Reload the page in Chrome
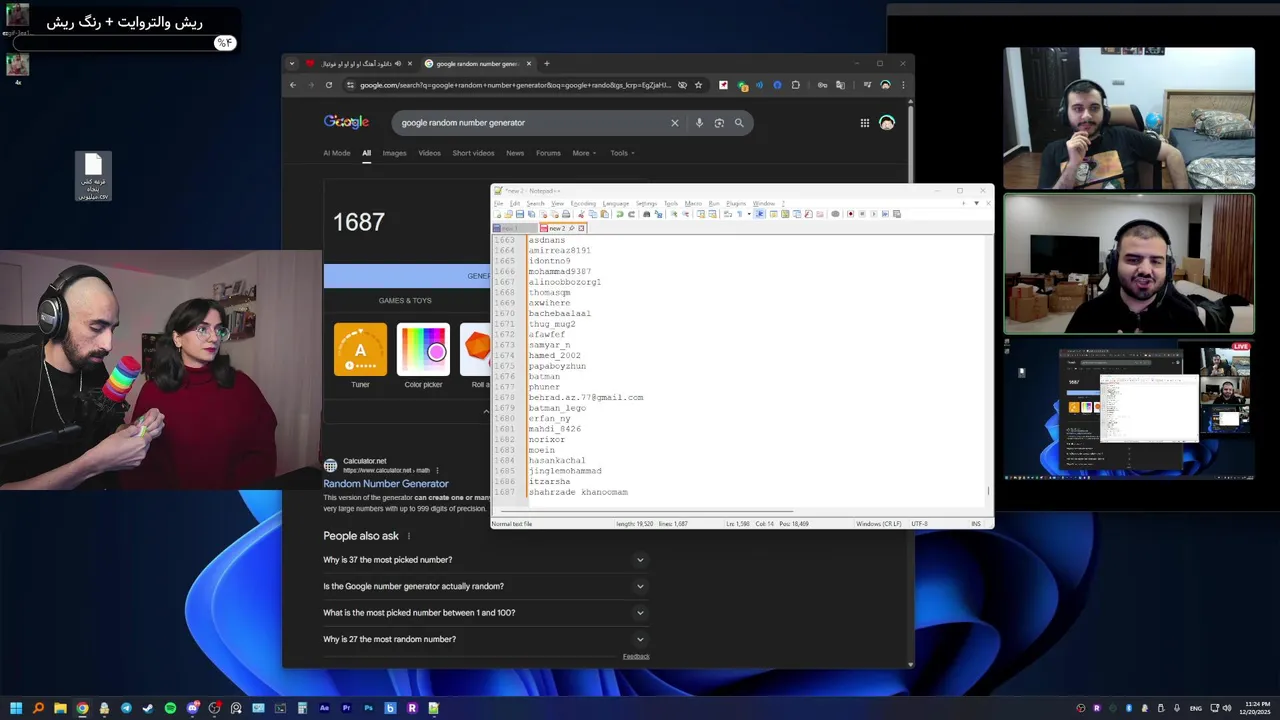 [x=328, y=85]
